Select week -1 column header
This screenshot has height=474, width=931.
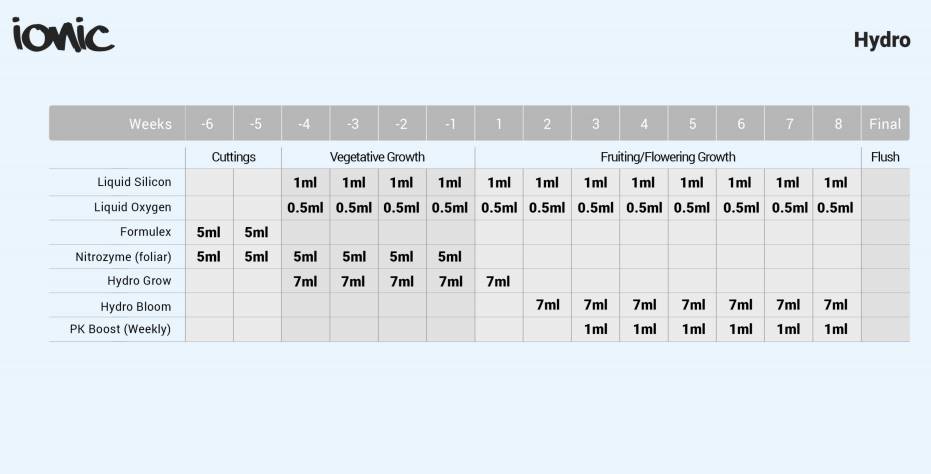451,124
